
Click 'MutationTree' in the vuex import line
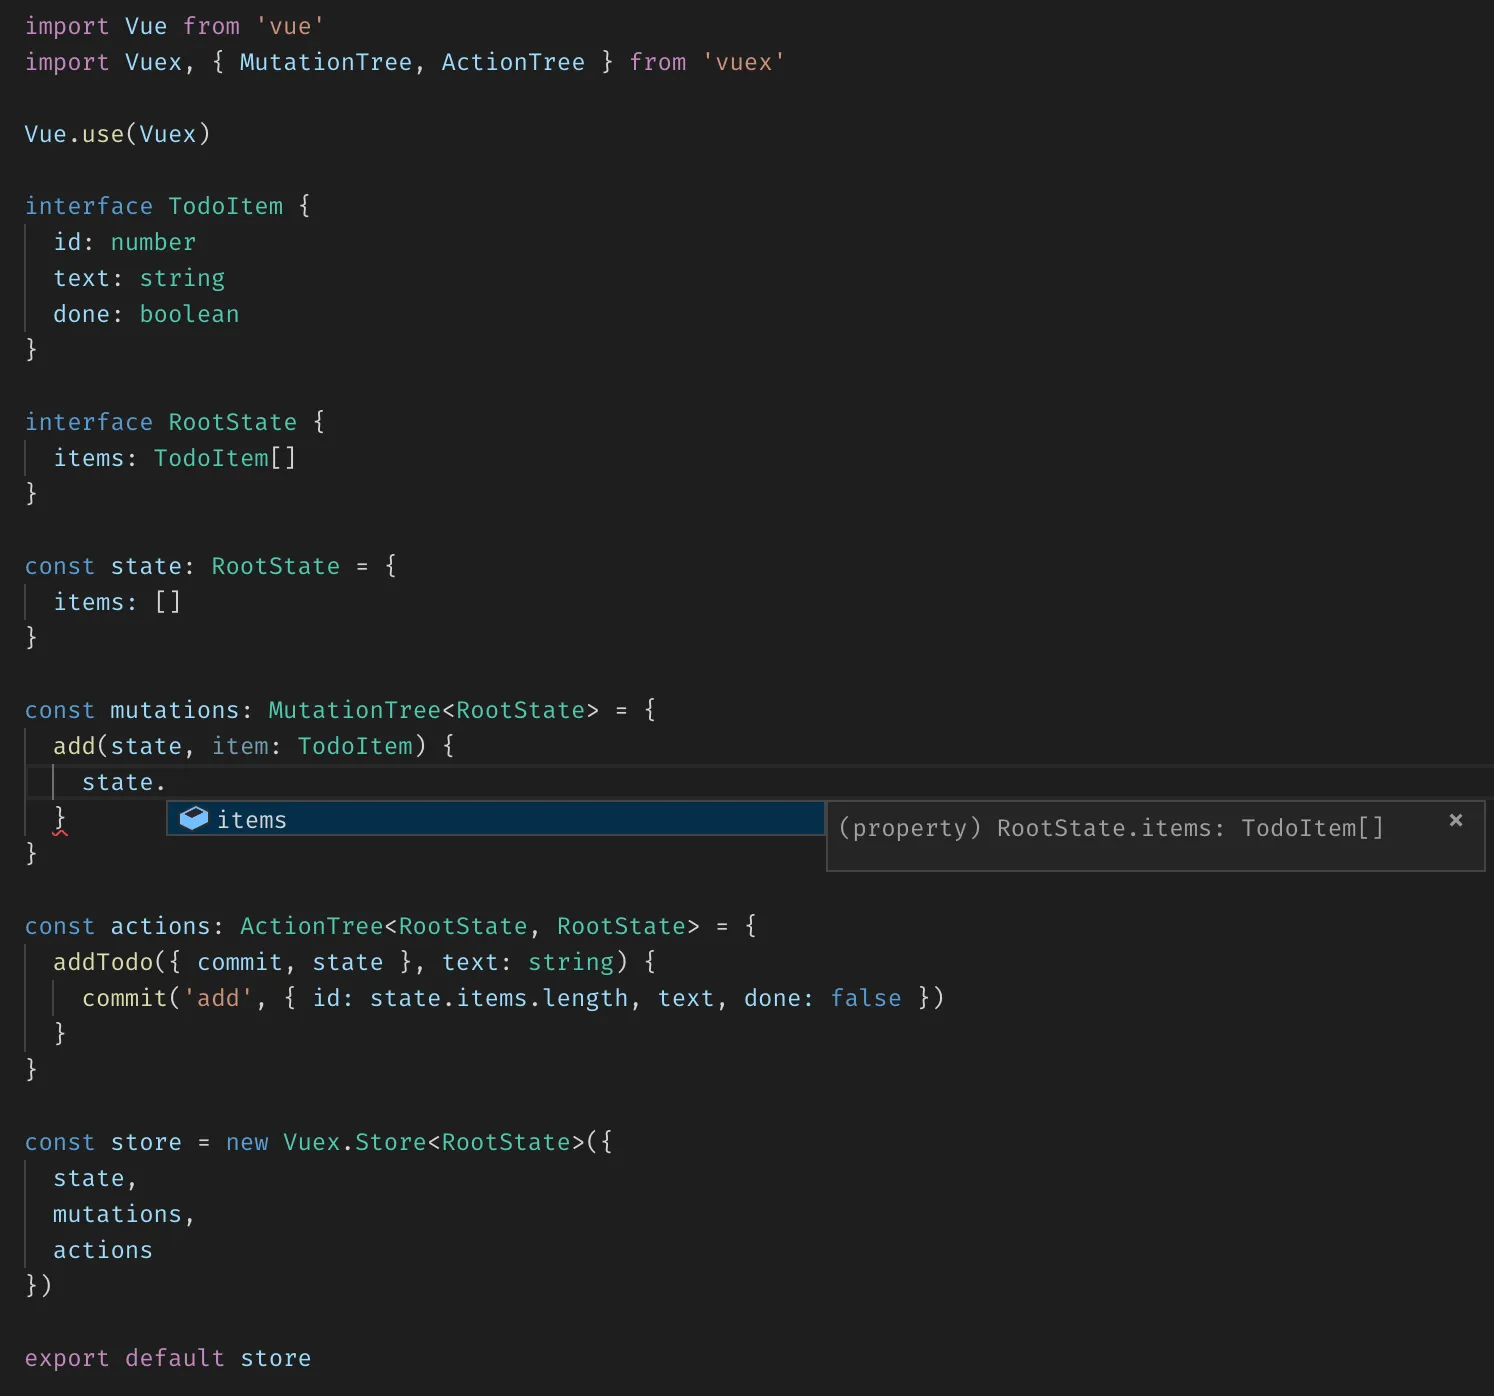[x=325, y=63]
